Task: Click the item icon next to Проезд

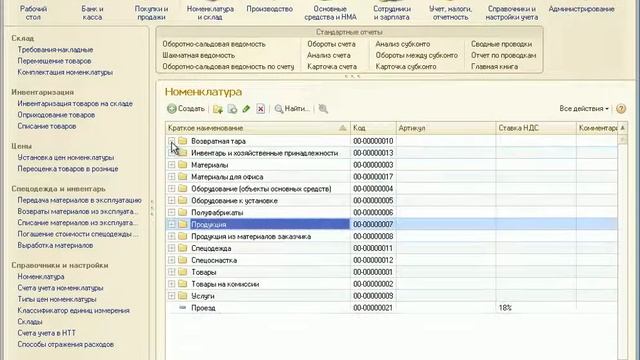Action: pos(182,307)
